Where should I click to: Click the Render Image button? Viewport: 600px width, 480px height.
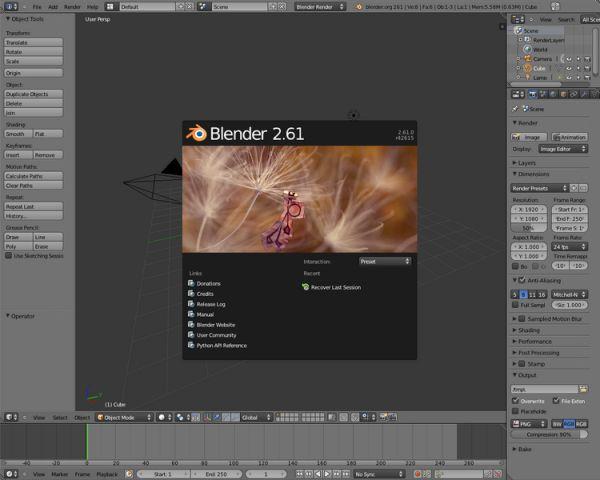528,137
